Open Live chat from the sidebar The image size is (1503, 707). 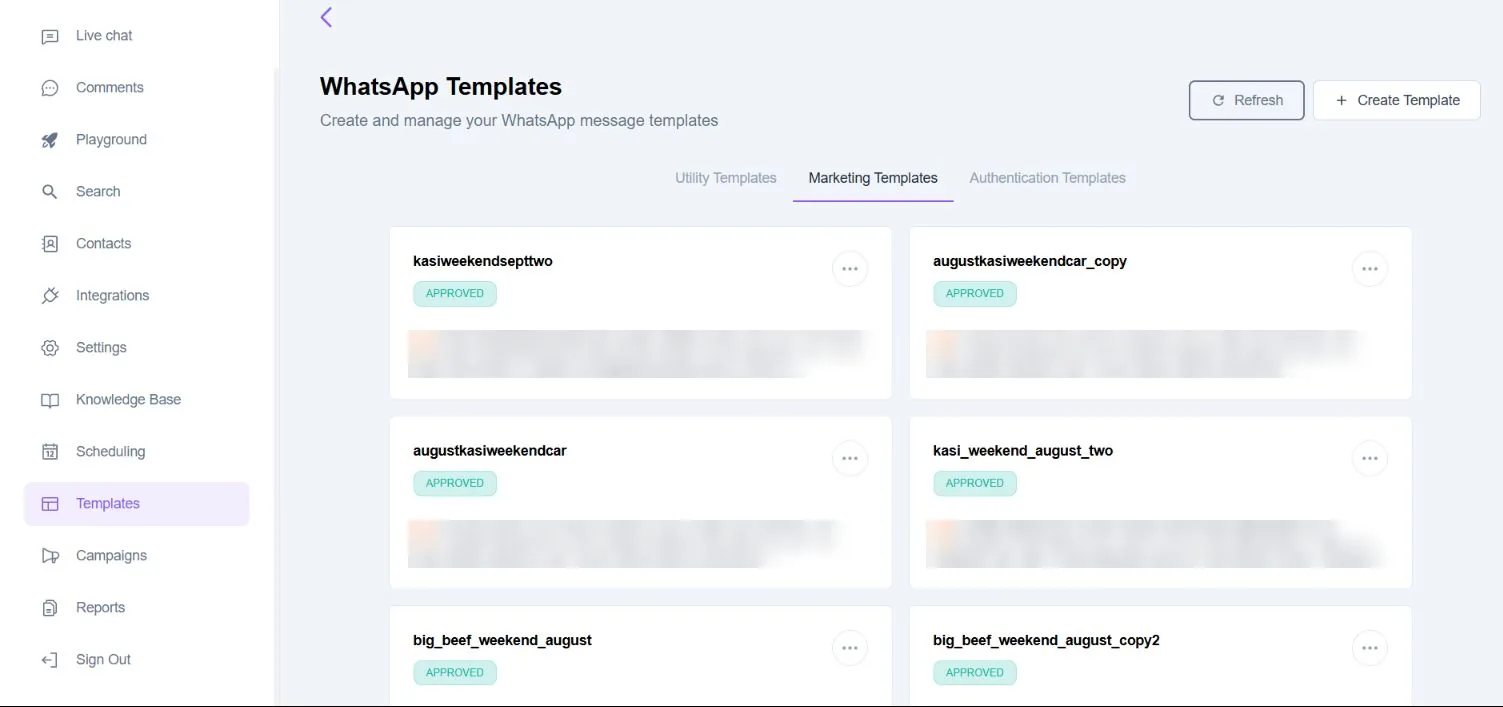pyautogui.click(x=104, y=36)
